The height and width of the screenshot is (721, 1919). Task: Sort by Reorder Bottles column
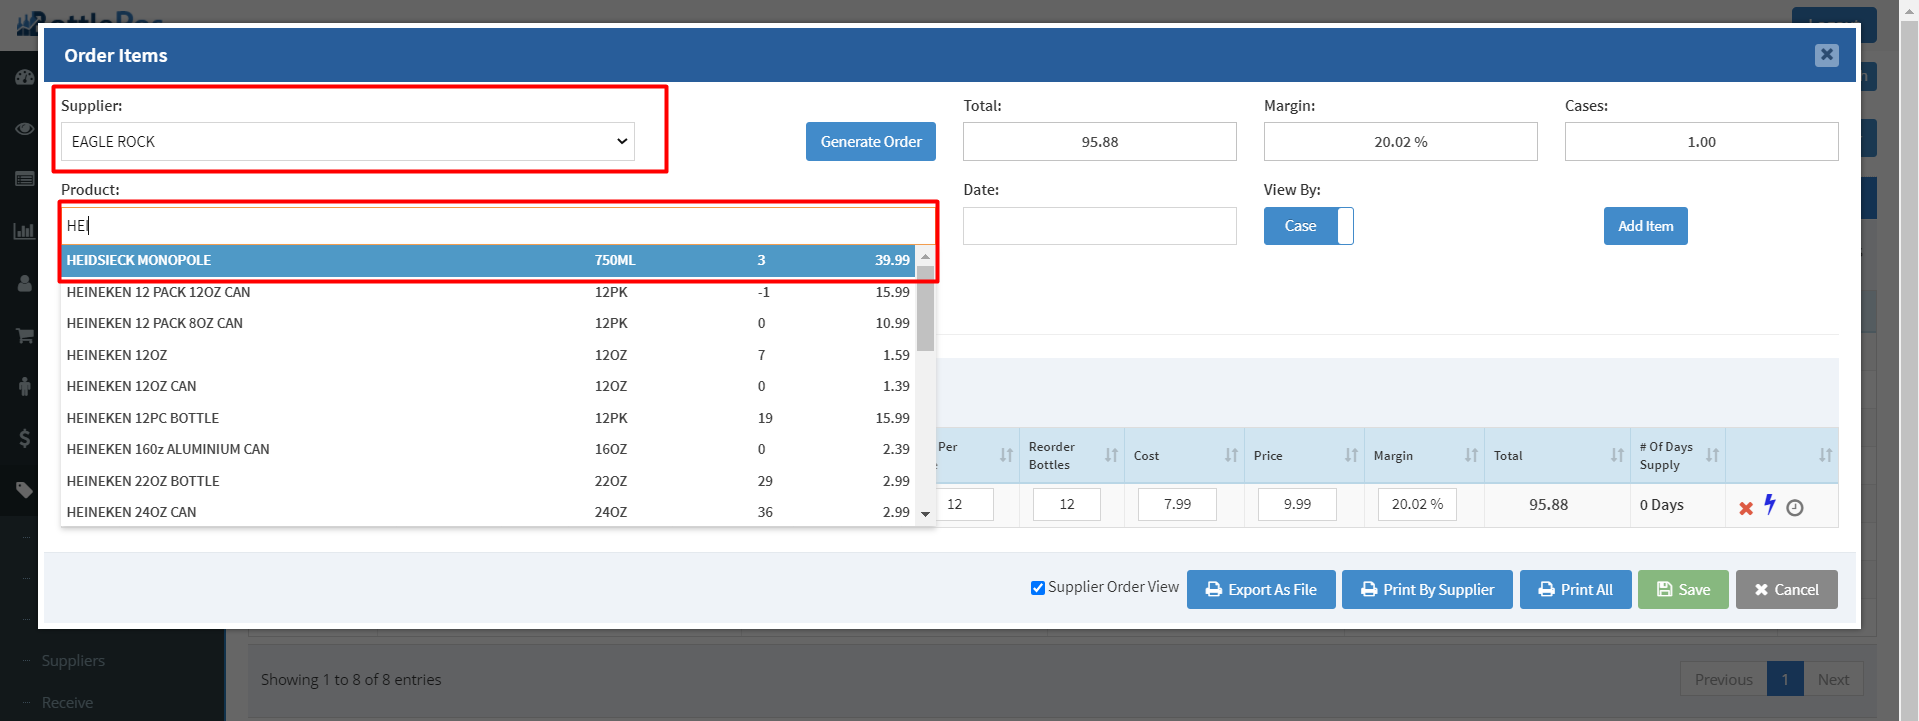[x=1072, y=455]
